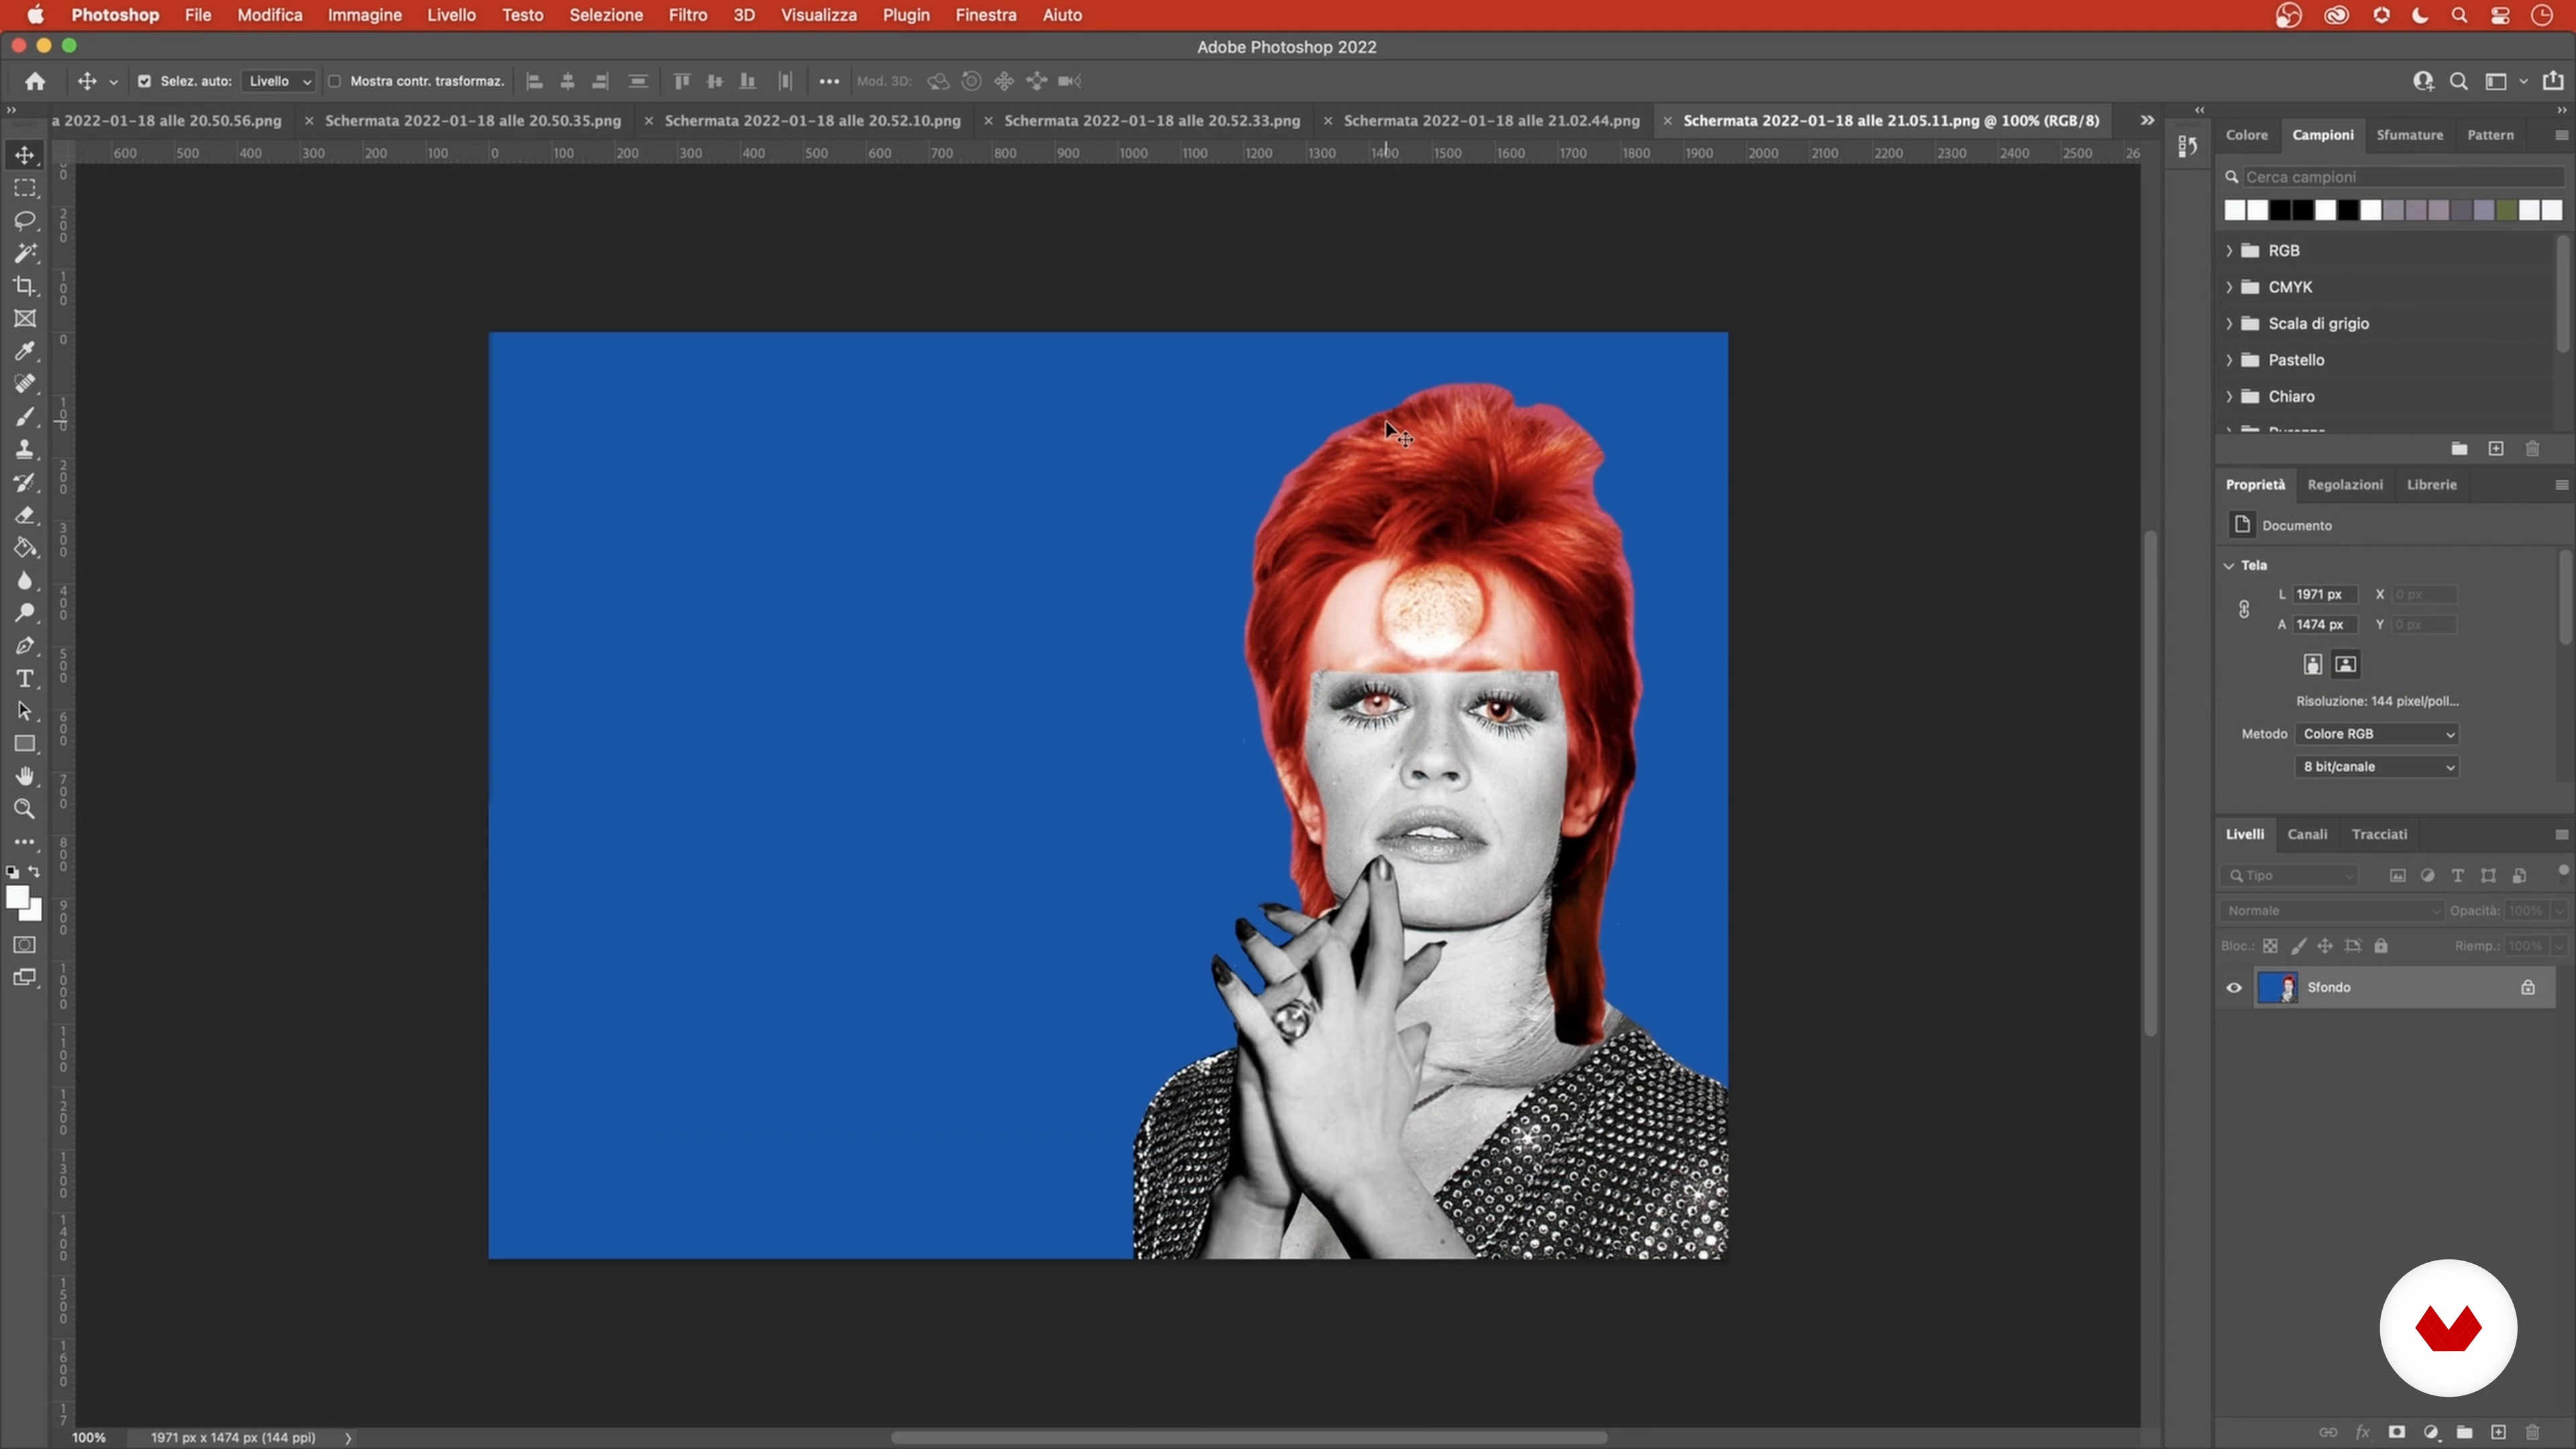The image size is (2576, 1449).
Task: Hide the Sfondo layer visibility eye
Action: click(x=2234, y=987)
